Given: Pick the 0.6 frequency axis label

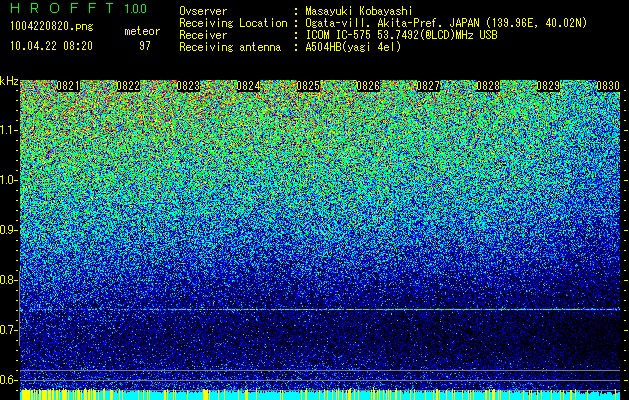Looking at the screenshot, I should pos(8,380).
